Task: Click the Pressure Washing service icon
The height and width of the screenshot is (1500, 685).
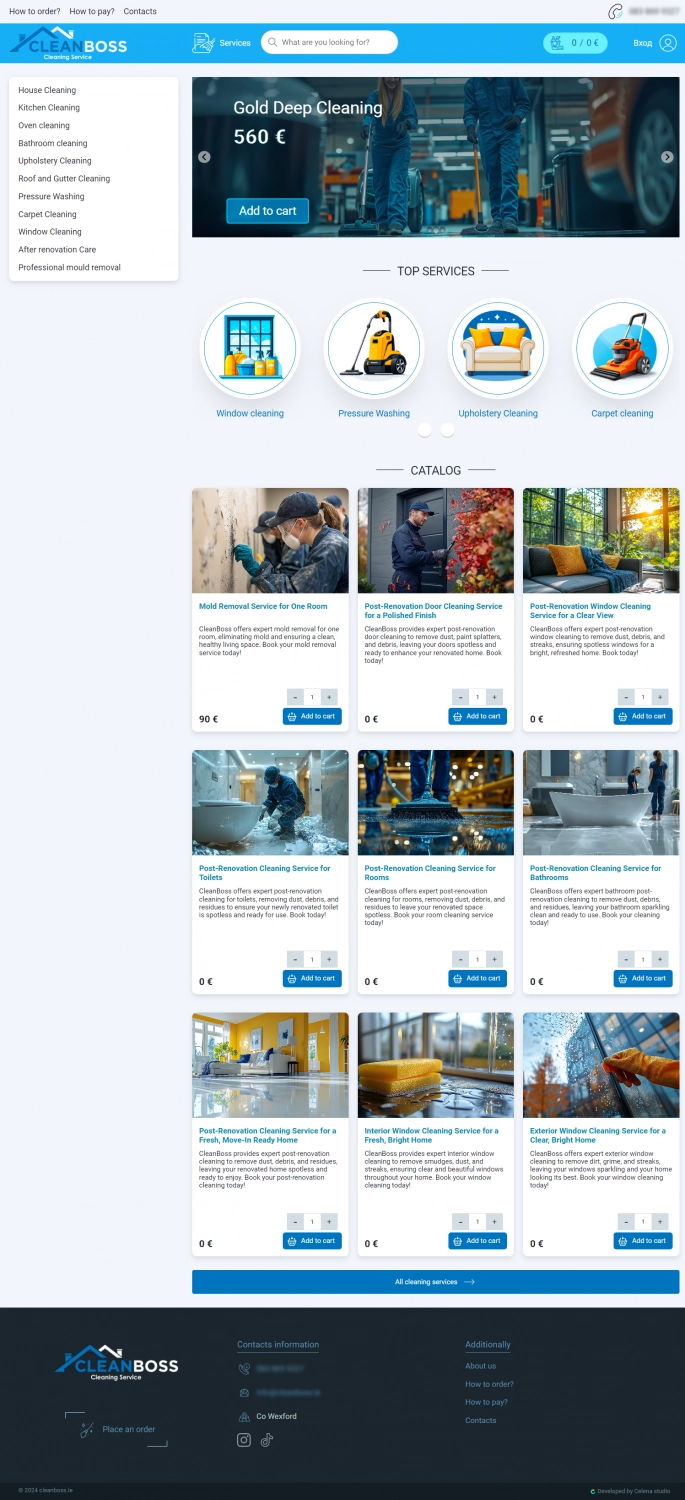Action: (373, 350)
